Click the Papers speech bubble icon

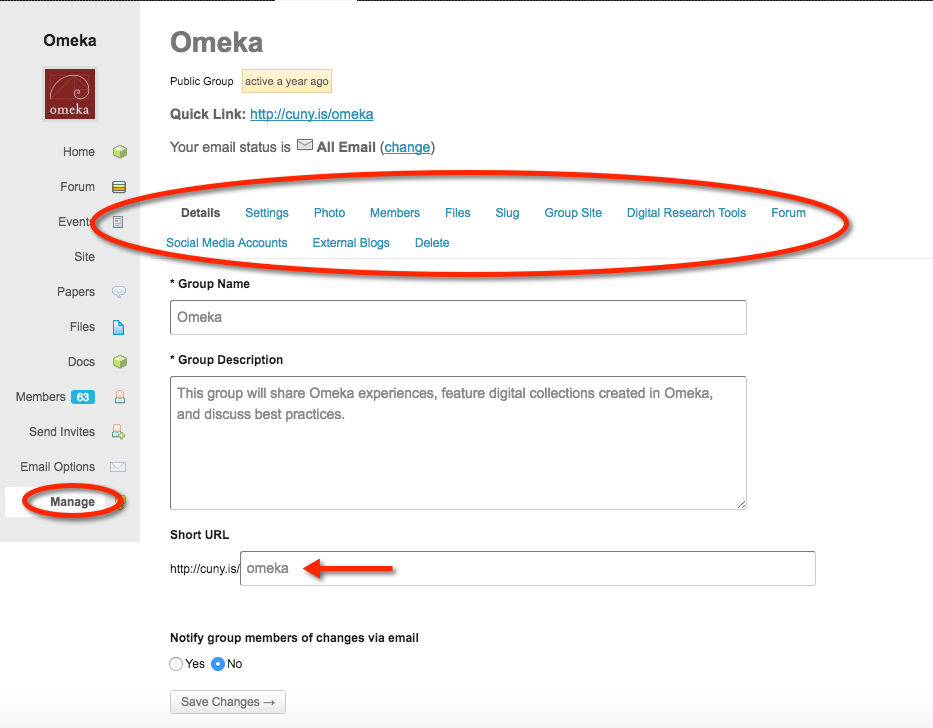click(119, 292)
